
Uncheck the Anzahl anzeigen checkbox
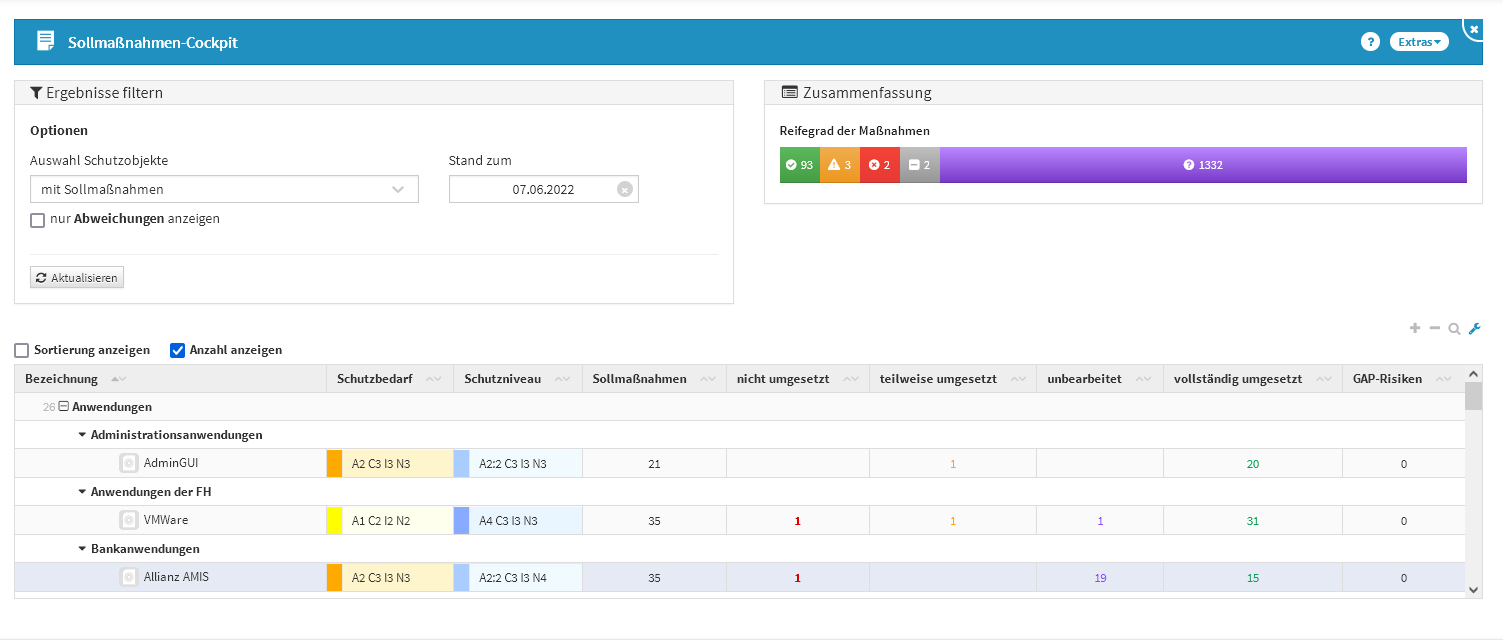coord(178,351)
